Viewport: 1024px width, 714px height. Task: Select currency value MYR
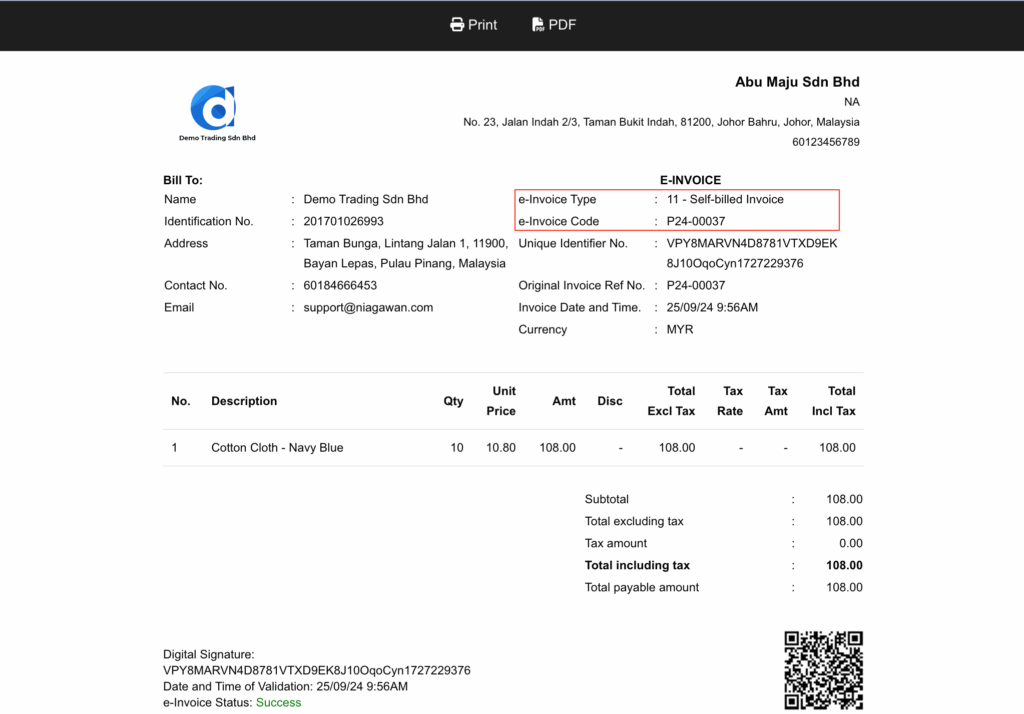[680, 330]
